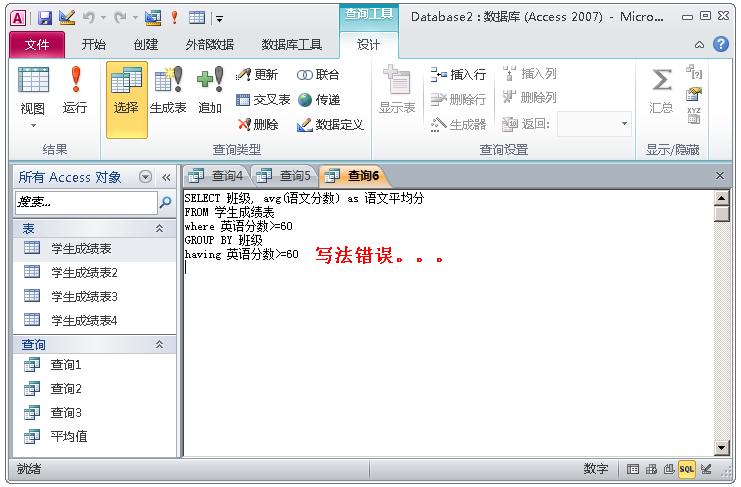
Task: Select table 学生成绩表3
Action: point(95,297)
